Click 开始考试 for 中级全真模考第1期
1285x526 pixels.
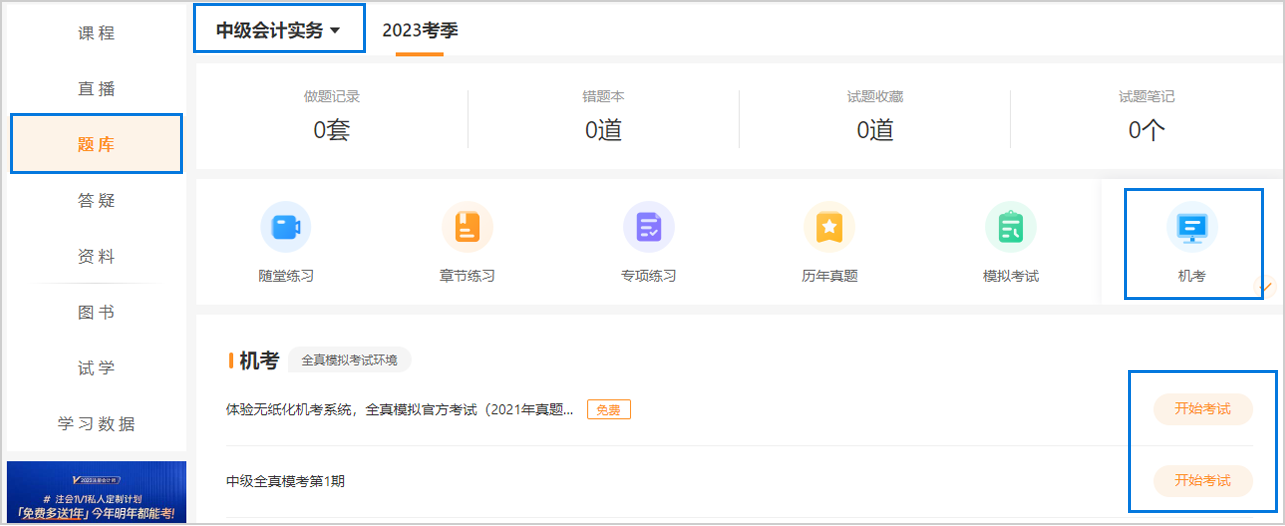1202,481
